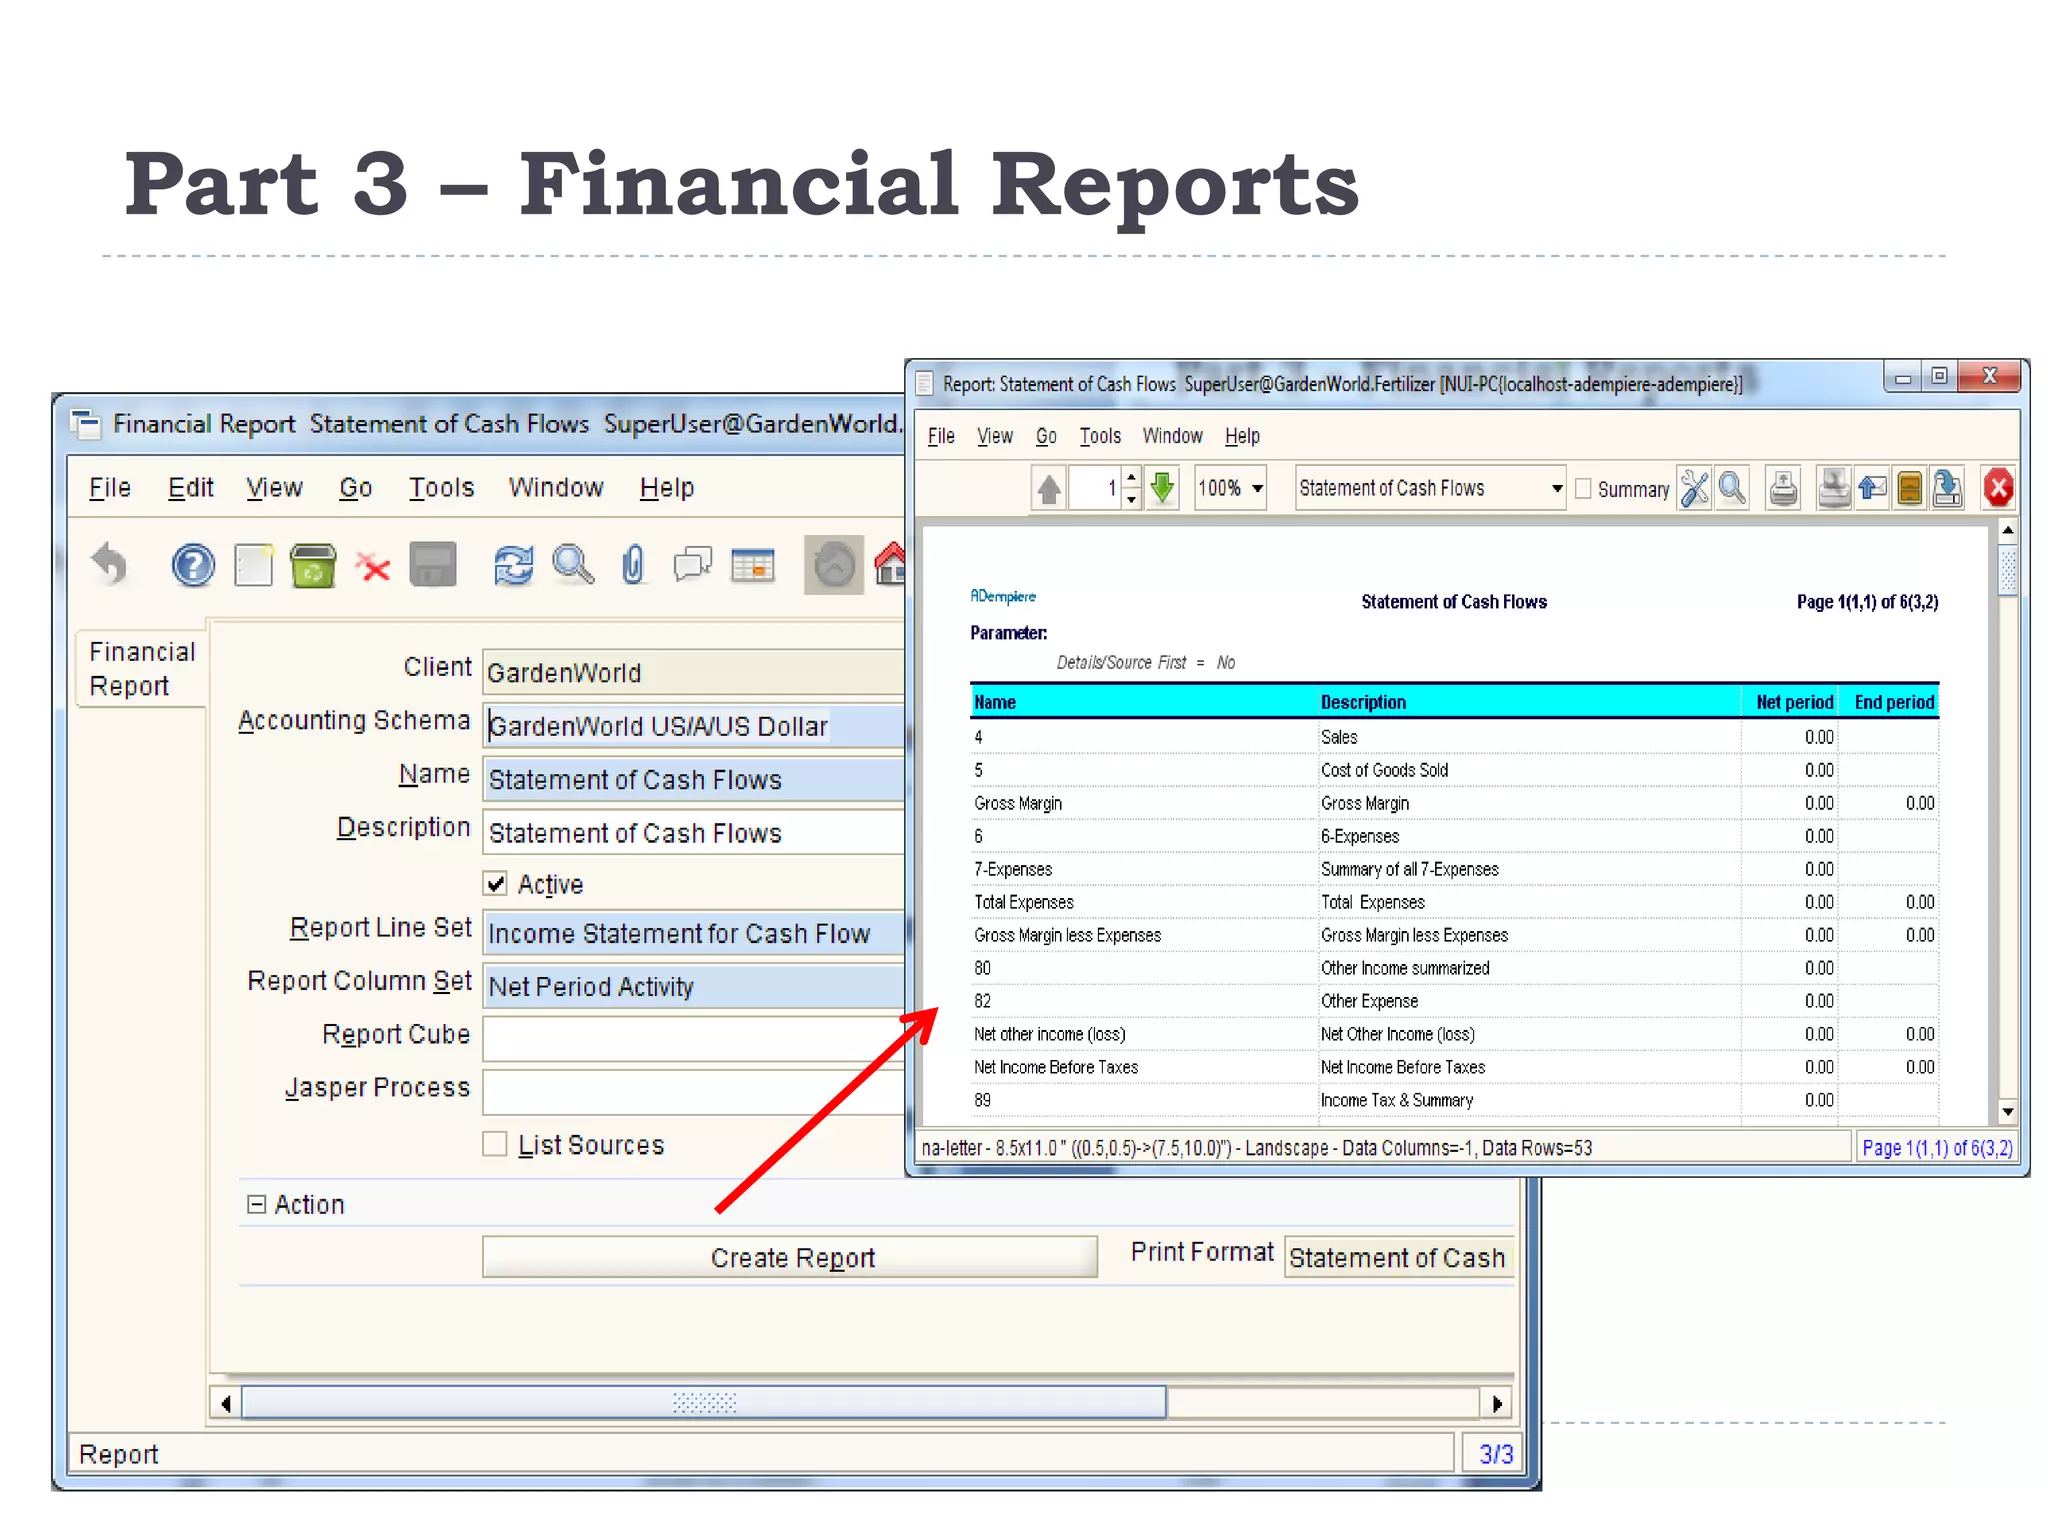Open the Print Format field
Viewport: 2048px width, 1536px height.
click(1399, 1257)
